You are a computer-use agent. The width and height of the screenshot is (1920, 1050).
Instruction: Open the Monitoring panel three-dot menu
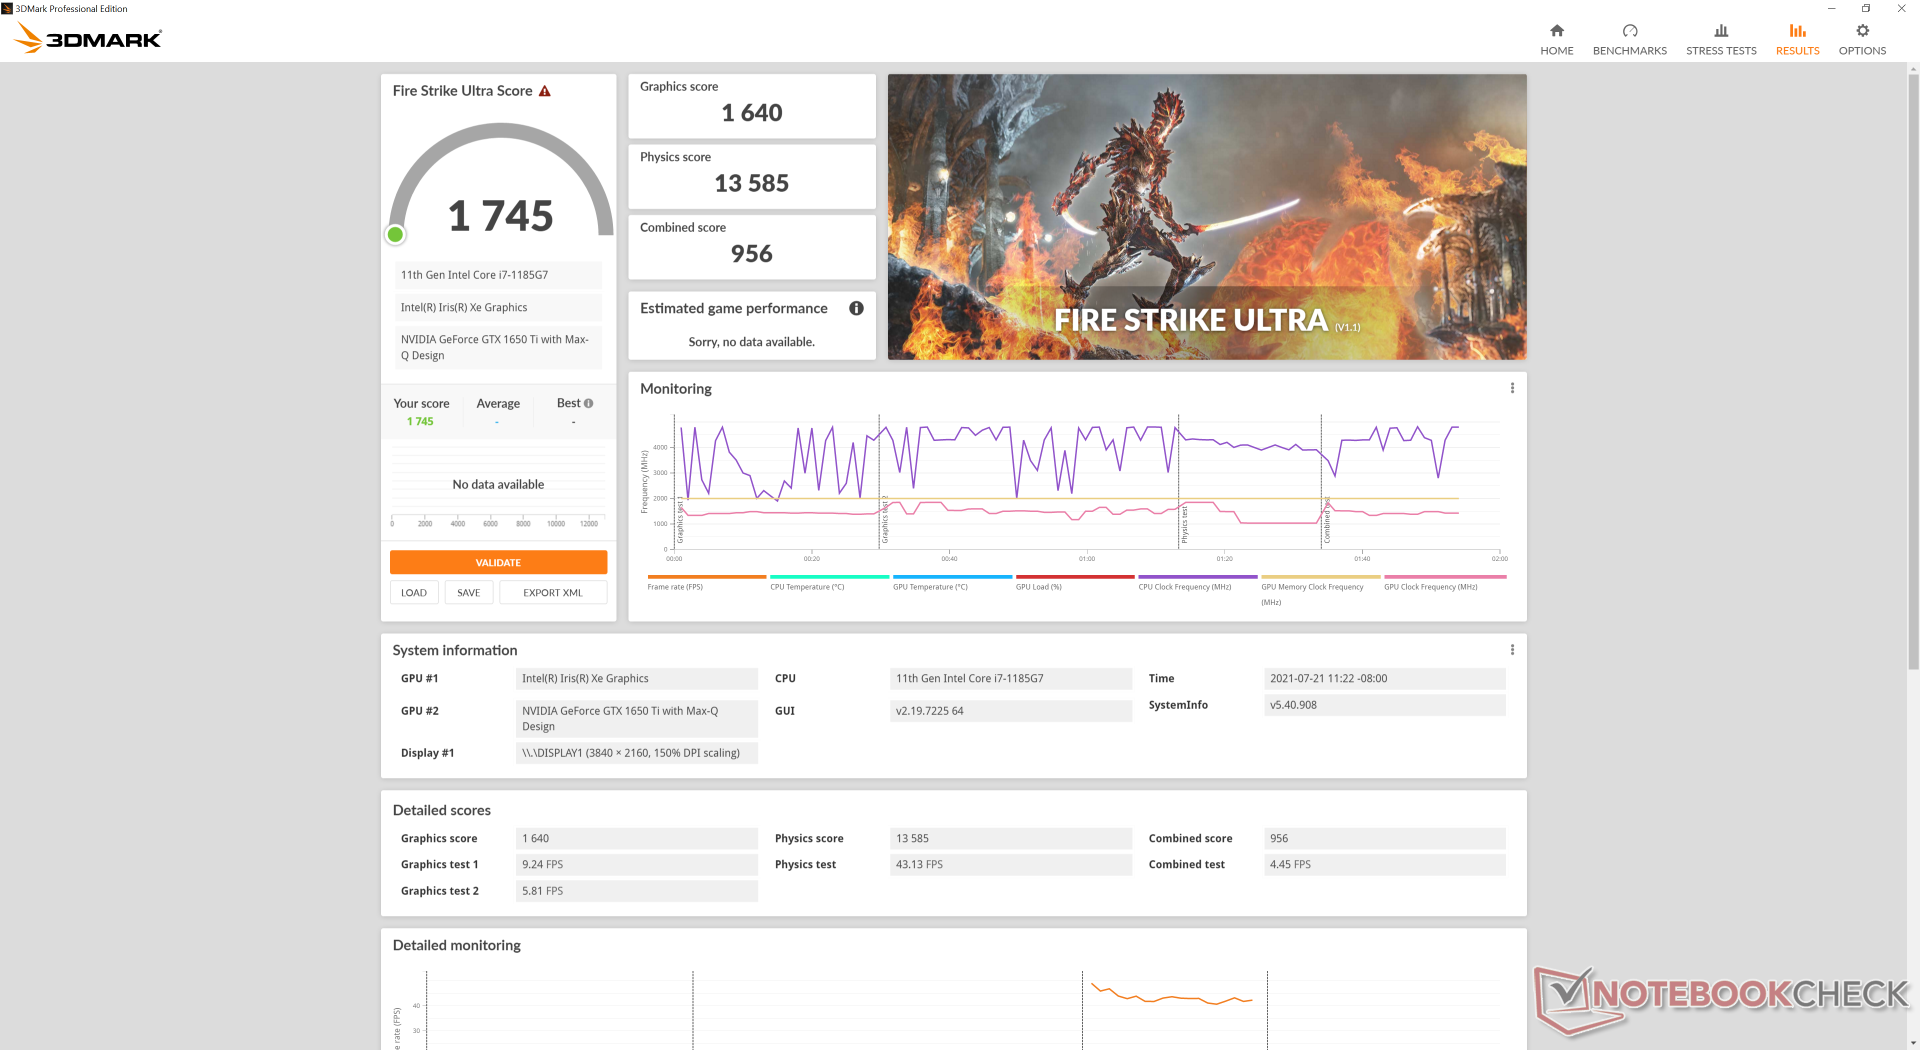point(1512,388)
